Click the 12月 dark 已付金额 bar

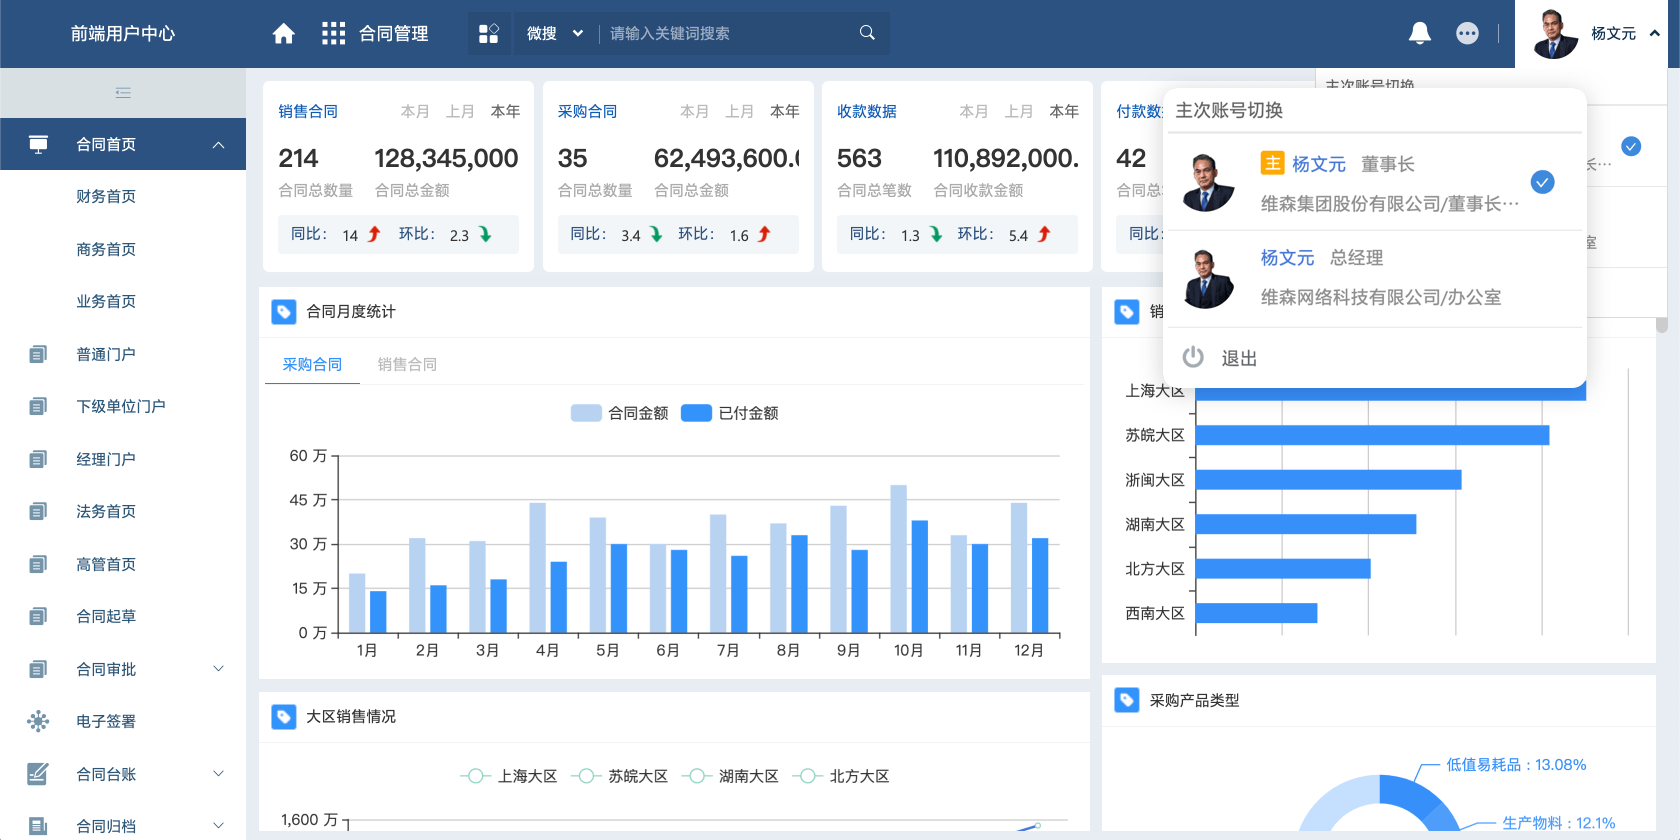pyautogui.click(x=1040, y=586)
